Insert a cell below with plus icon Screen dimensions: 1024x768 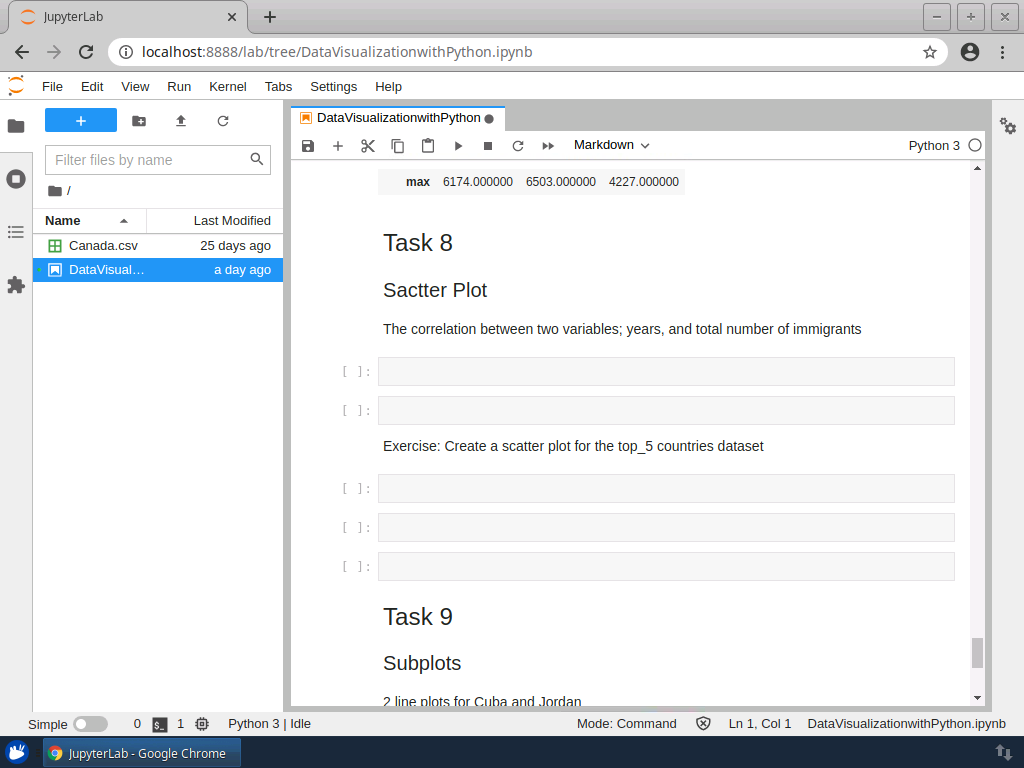click(338, 146)
